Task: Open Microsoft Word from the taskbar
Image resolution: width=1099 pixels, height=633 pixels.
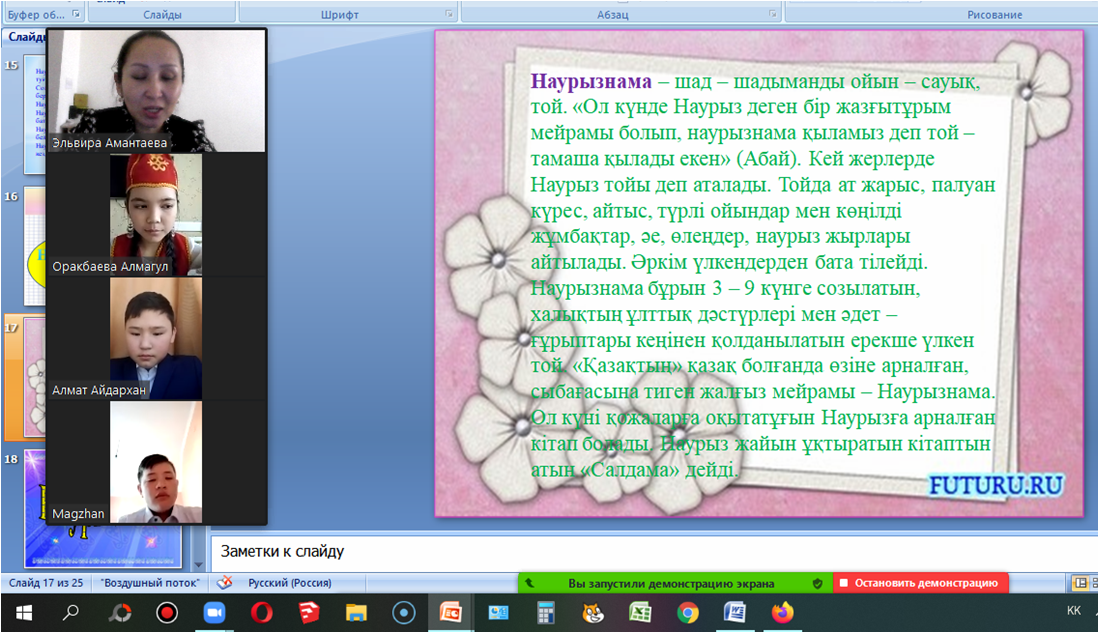Action: click(x=734, y=612)
